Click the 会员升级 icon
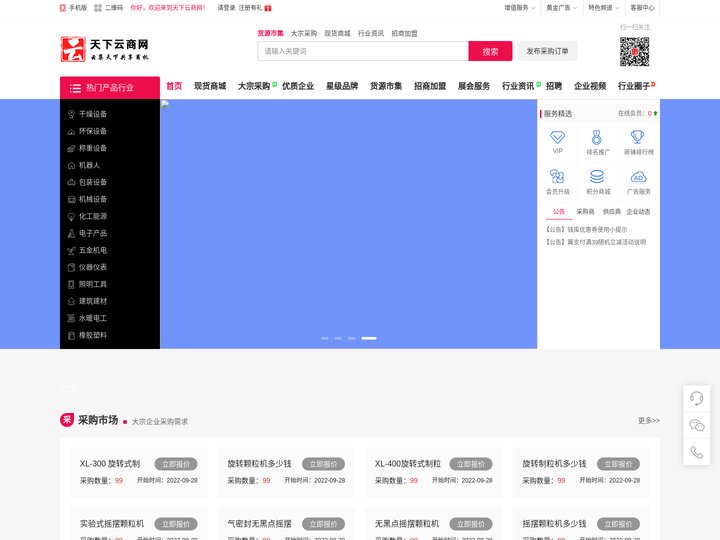720x540 pixels. [557, 176]
